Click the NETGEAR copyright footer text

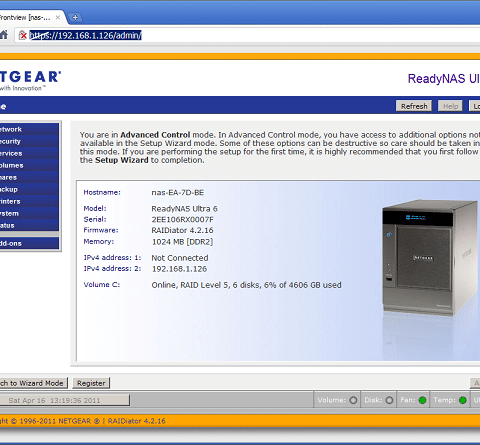83,421
